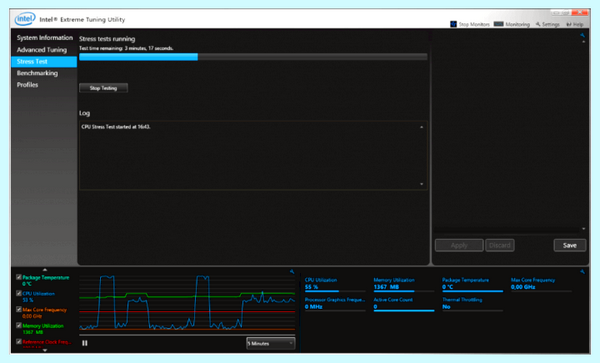600x363 pixels.
Task: Click the monitoring line graph
Action: pos(187,302)
